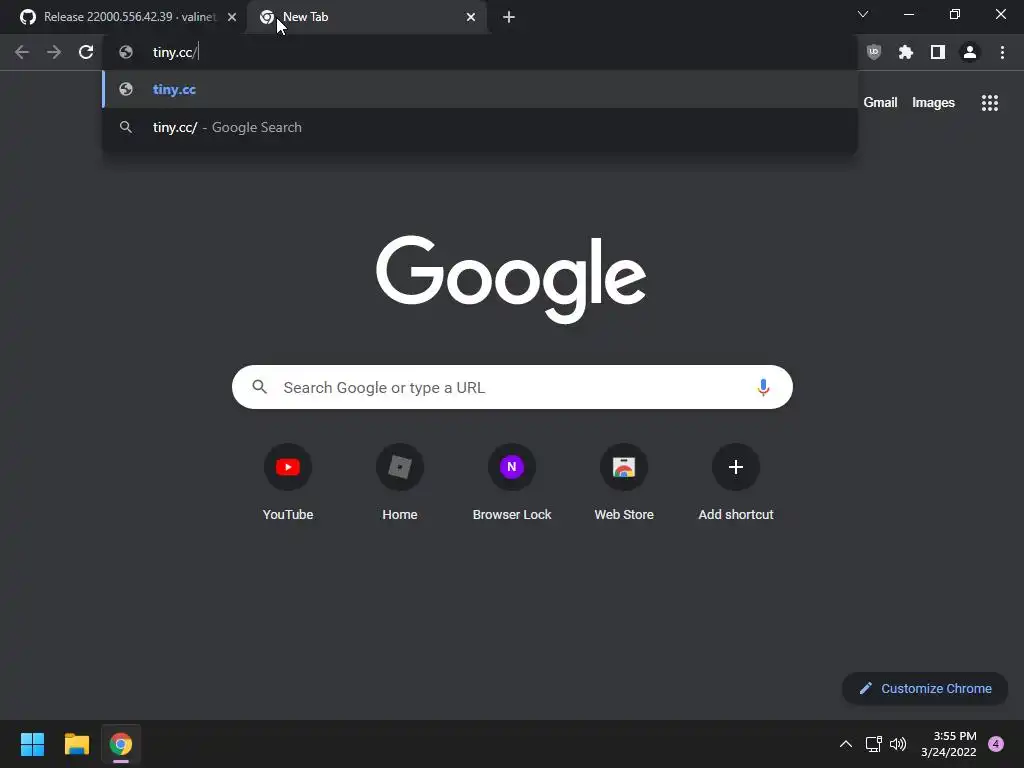Image resolution: width=1024 pixels, height=768 pixels.
Task: Click Customize Chrome button
Action: 925,688
